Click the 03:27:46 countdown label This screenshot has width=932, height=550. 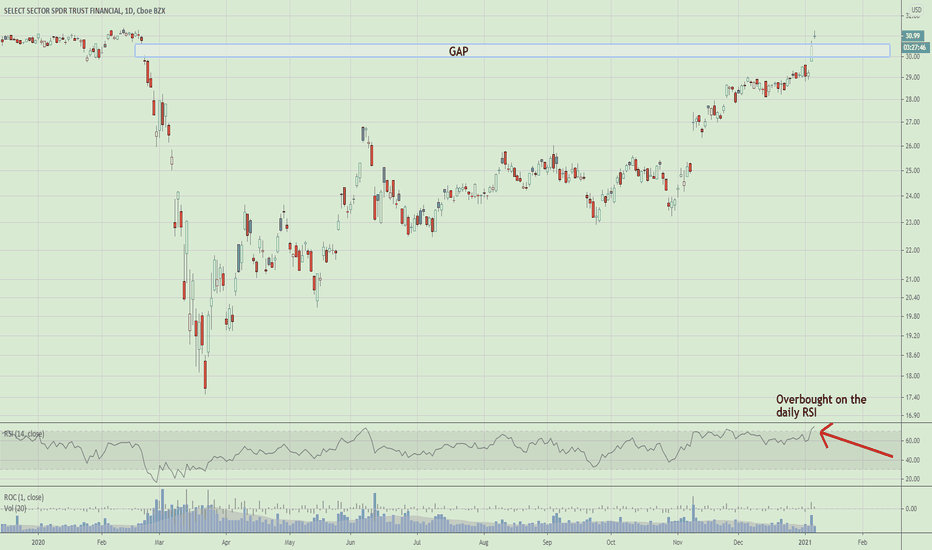coord(915,48)
